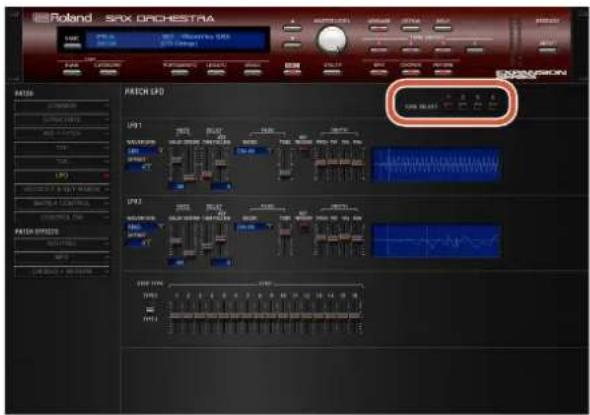This screenshot has height=415, width=590.
Task: Toggle Tone Switch 3 in top panel
Action: point(442,50)
